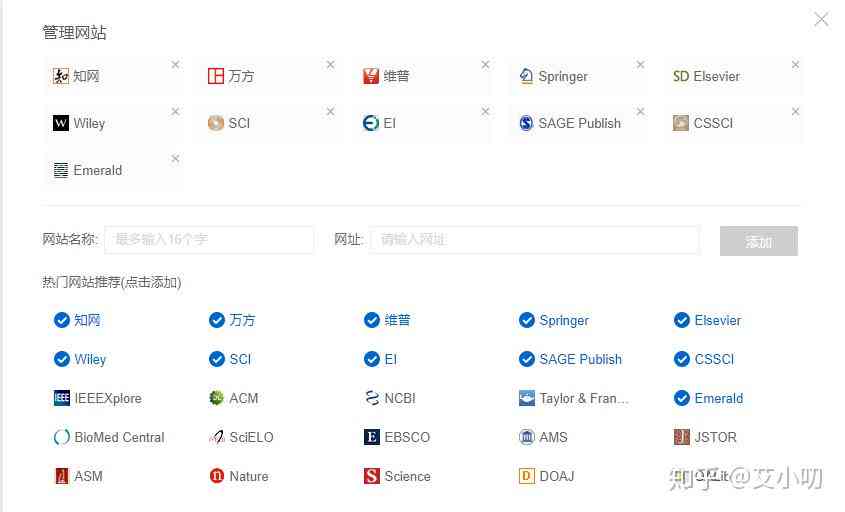
Task: Click the EBSCO label to add it
Action: pyautogui.click(x=407, y=437)
